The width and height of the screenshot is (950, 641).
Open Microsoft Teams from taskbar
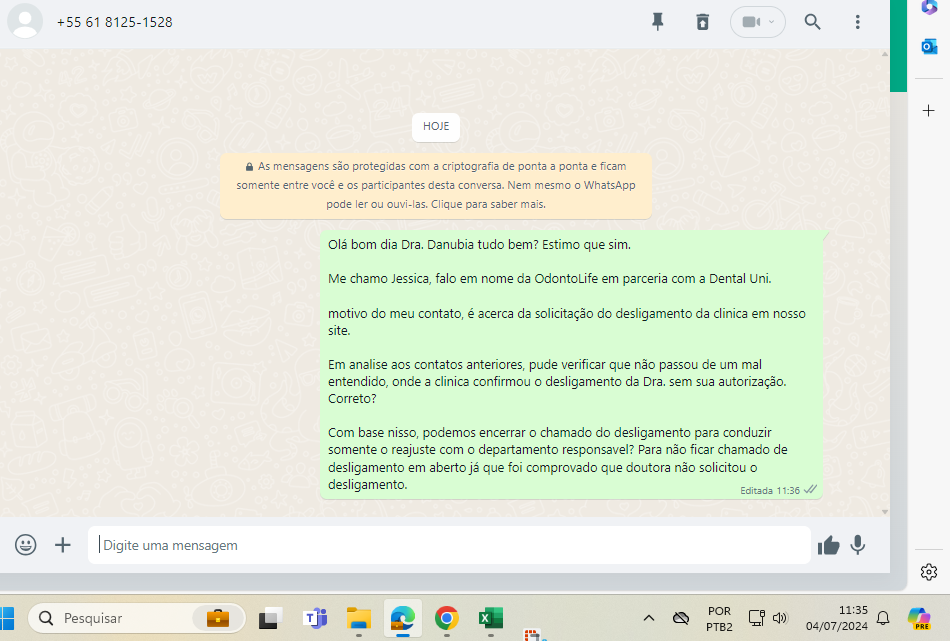pyautogui.click(x=315, y=618)
